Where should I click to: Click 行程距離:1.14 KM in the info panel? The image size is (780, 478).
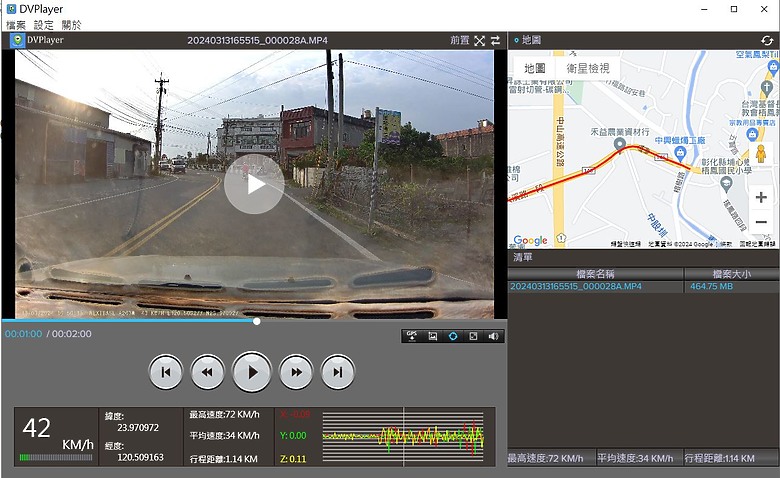[223, 459]
